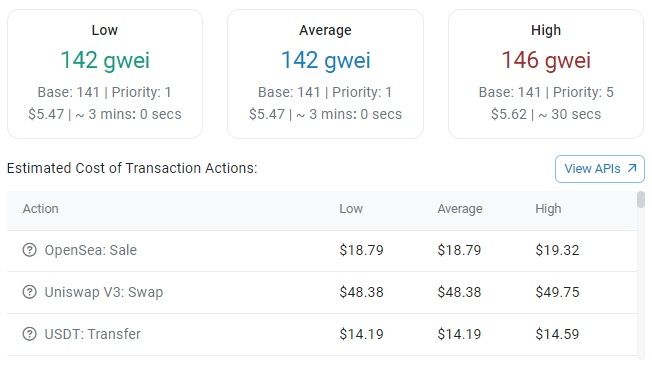Click the High column header in table
Screen dimensions: 652x367
click(x=548, y=209)
